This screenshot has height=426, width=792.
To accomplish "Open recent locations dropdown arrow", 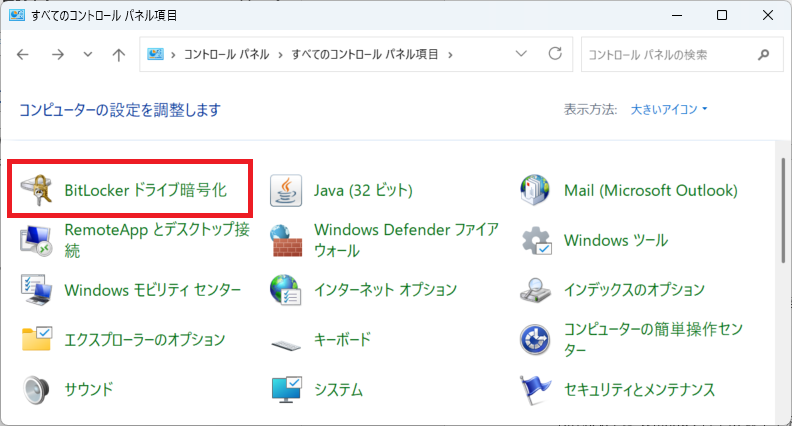I will point(88,54).
